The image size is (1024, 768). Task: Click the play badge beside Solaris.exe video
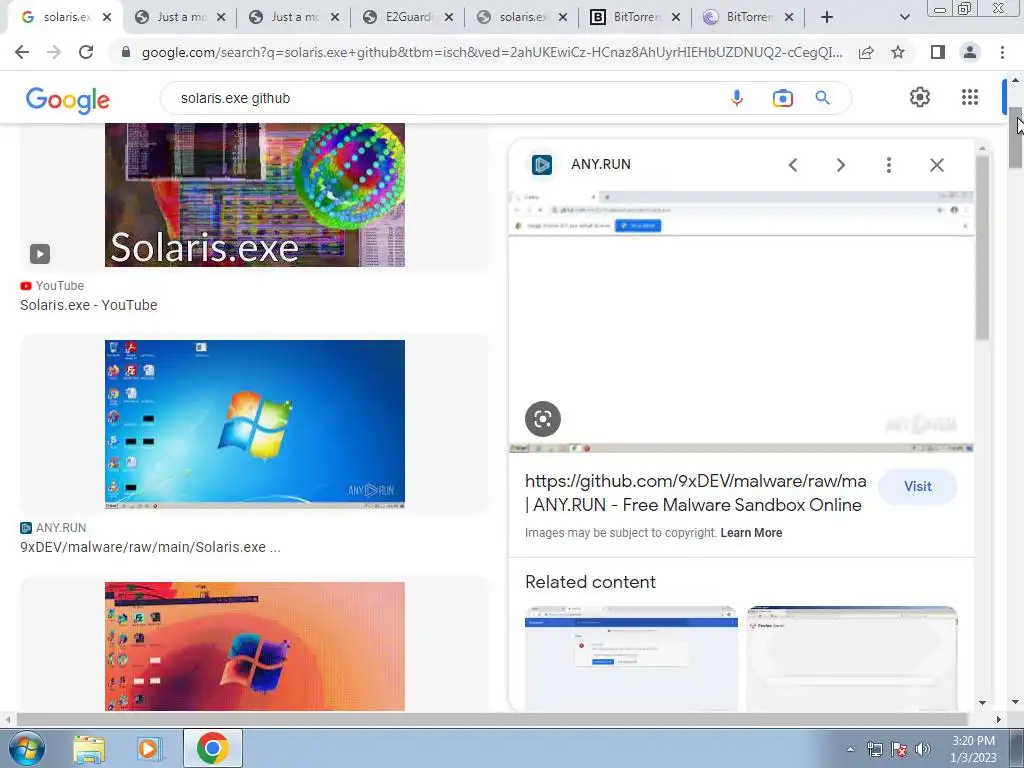pos(40,253)
